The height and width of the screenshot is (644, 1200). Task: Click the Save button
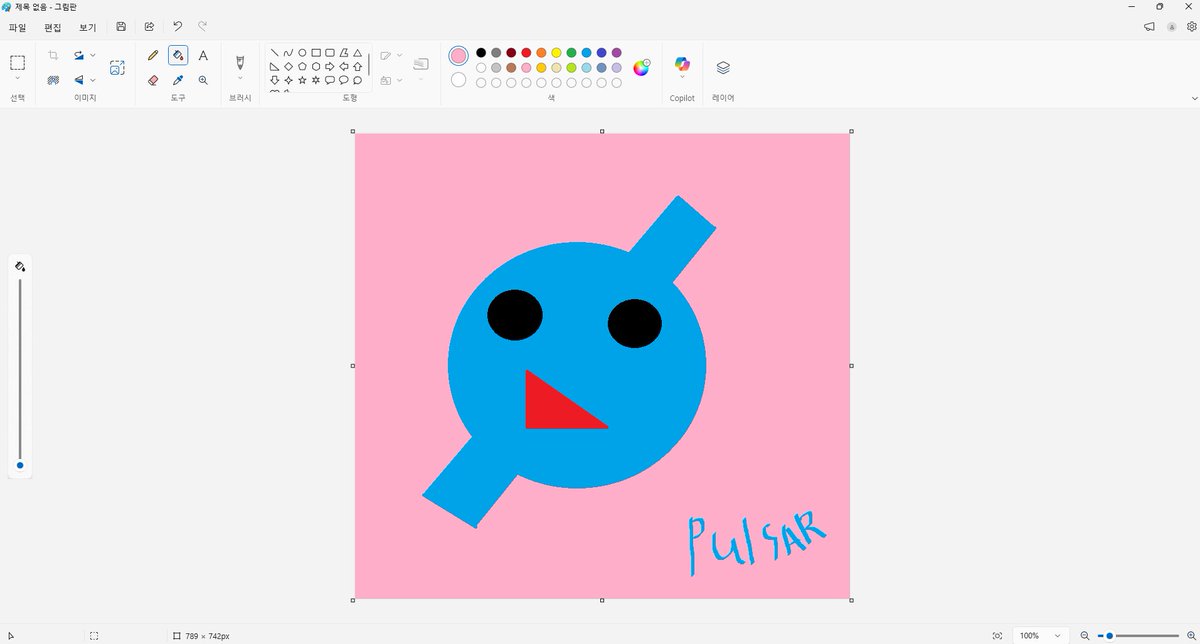tap(120, 26)
